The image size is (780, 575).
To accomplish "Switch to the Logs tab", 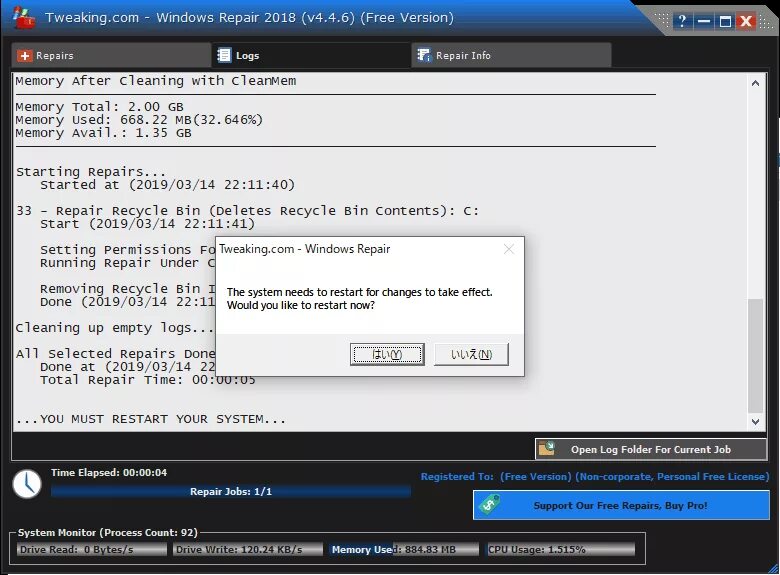I will pyautogui.click(x=311, y=55).
